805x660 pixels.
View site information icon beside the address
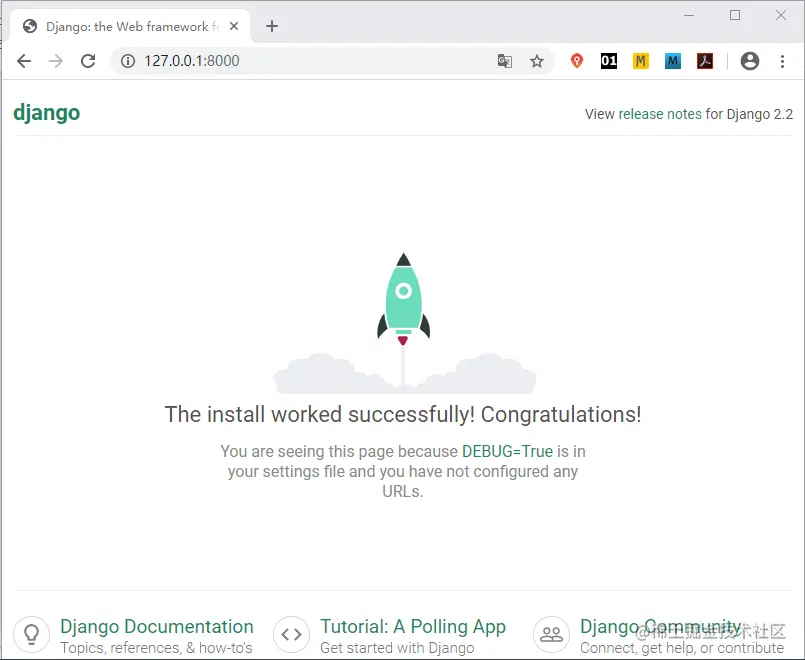pos(128,61)
